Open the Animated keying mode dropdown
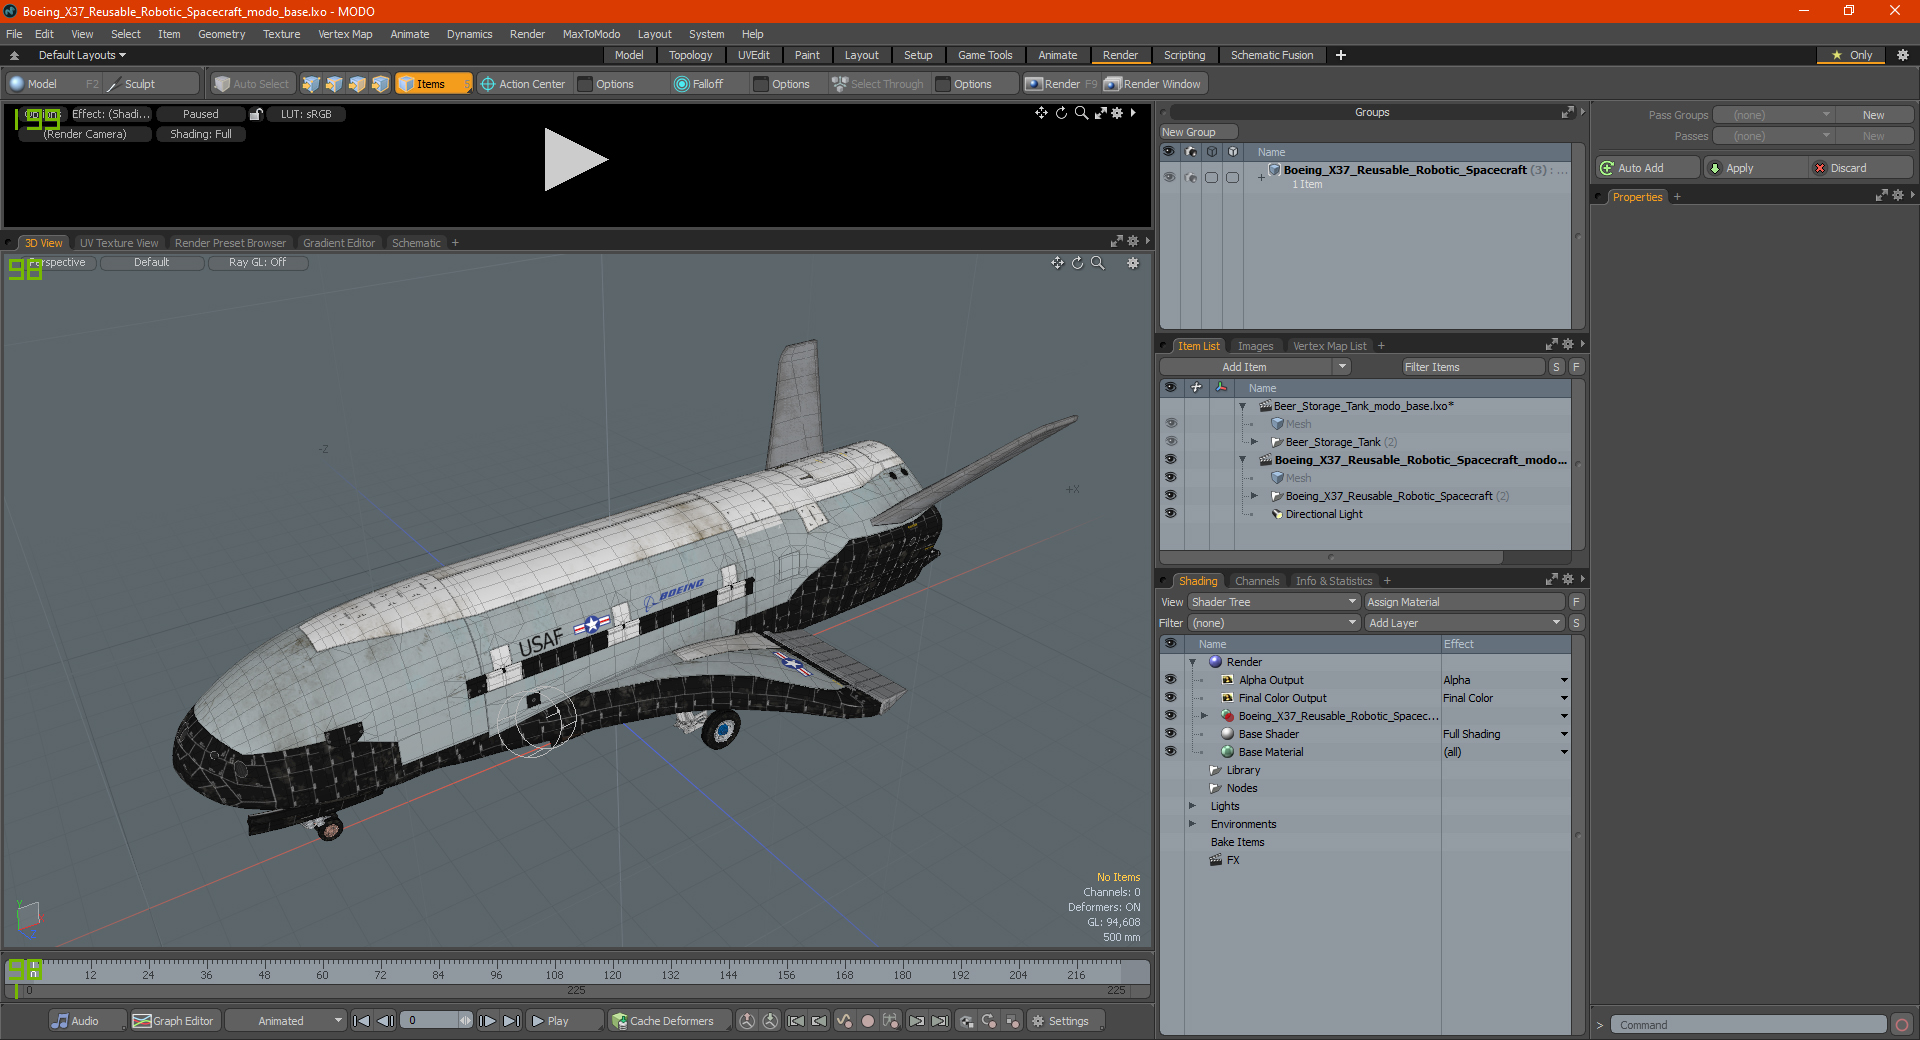This screenshot has width=1920, height=1040. click(x=286, y=1021)
